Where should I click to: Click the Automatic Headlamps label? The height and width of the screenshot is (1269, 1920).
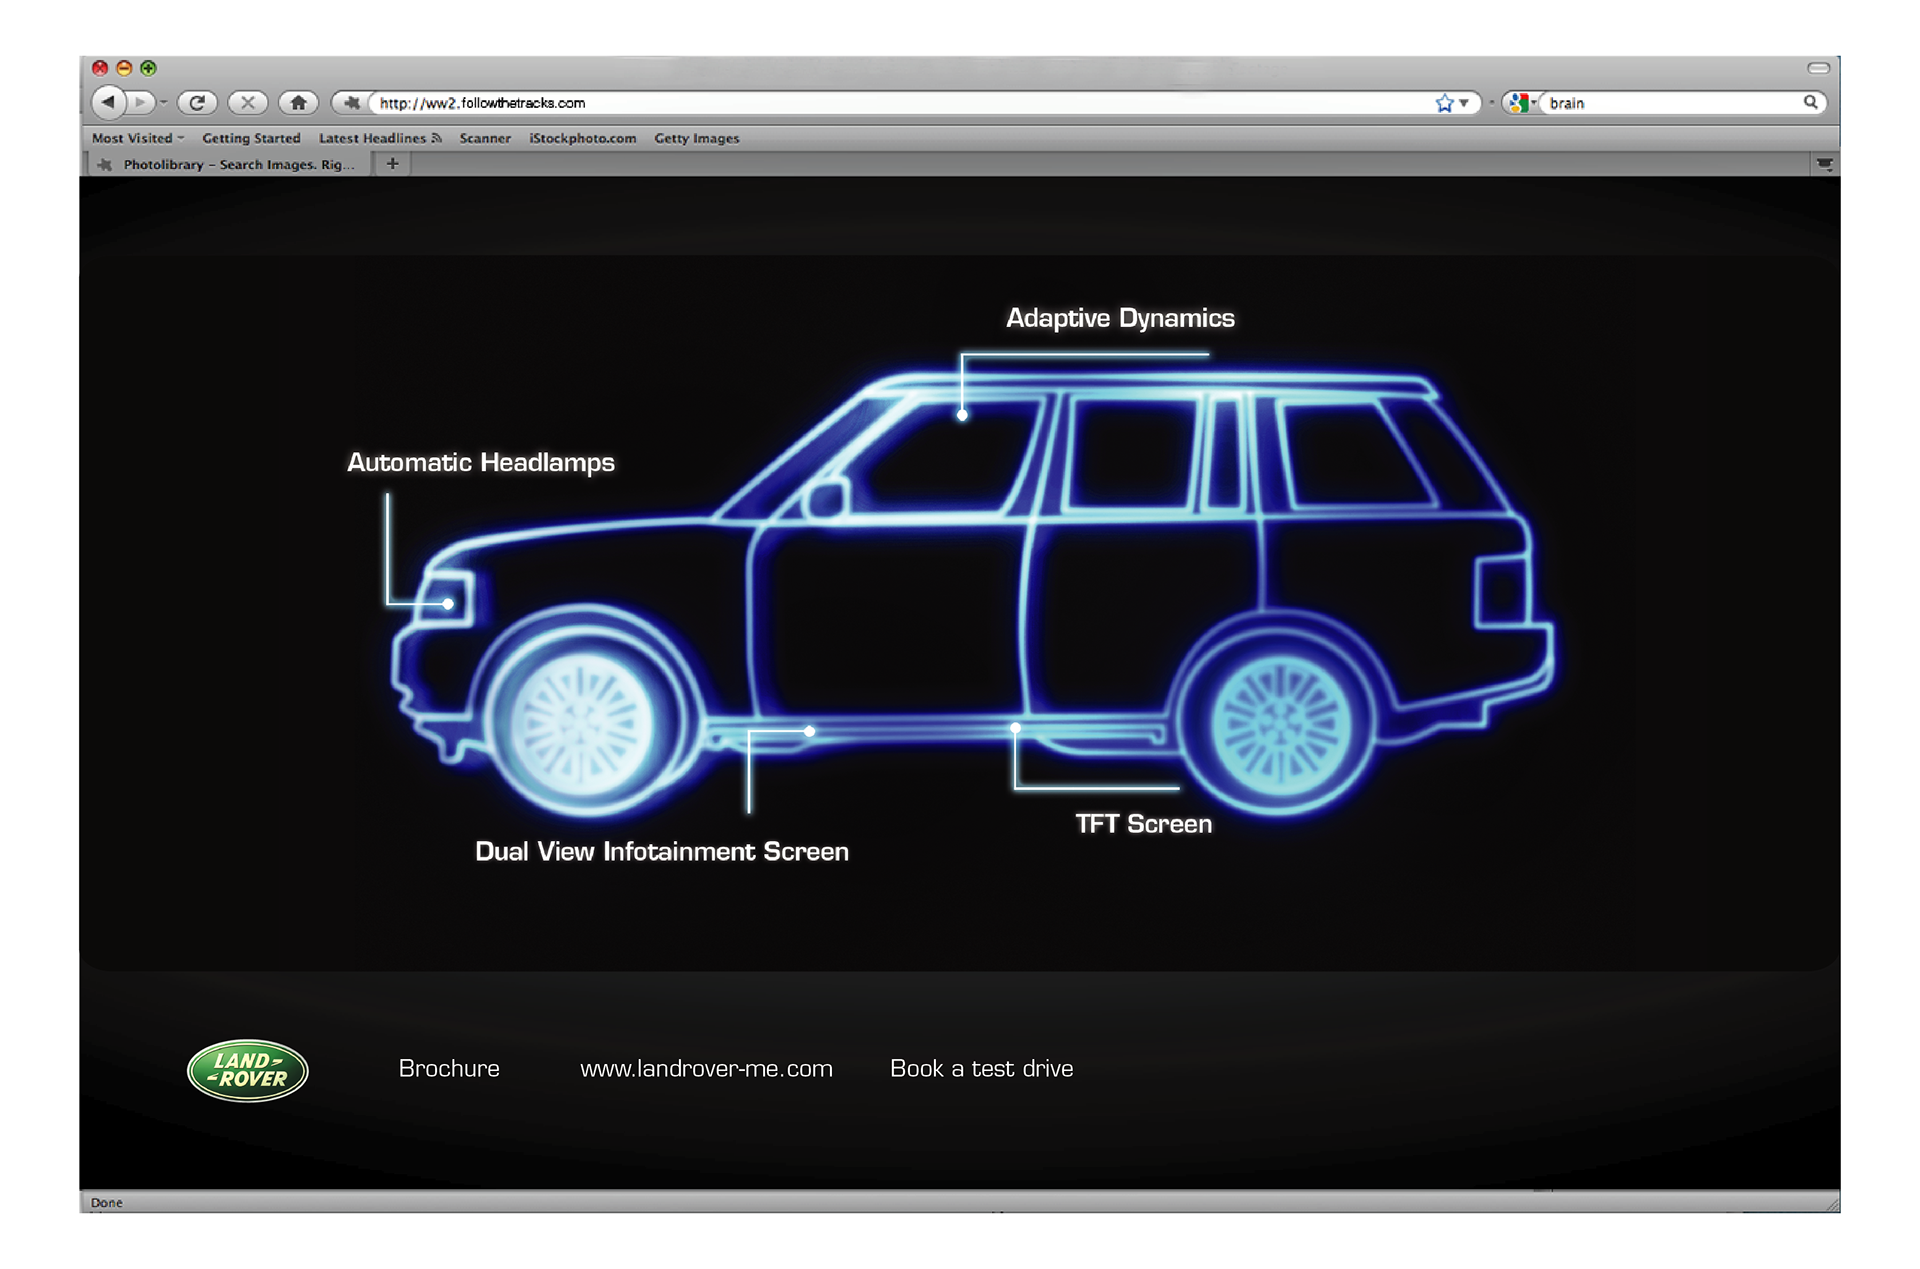[481, 462]
